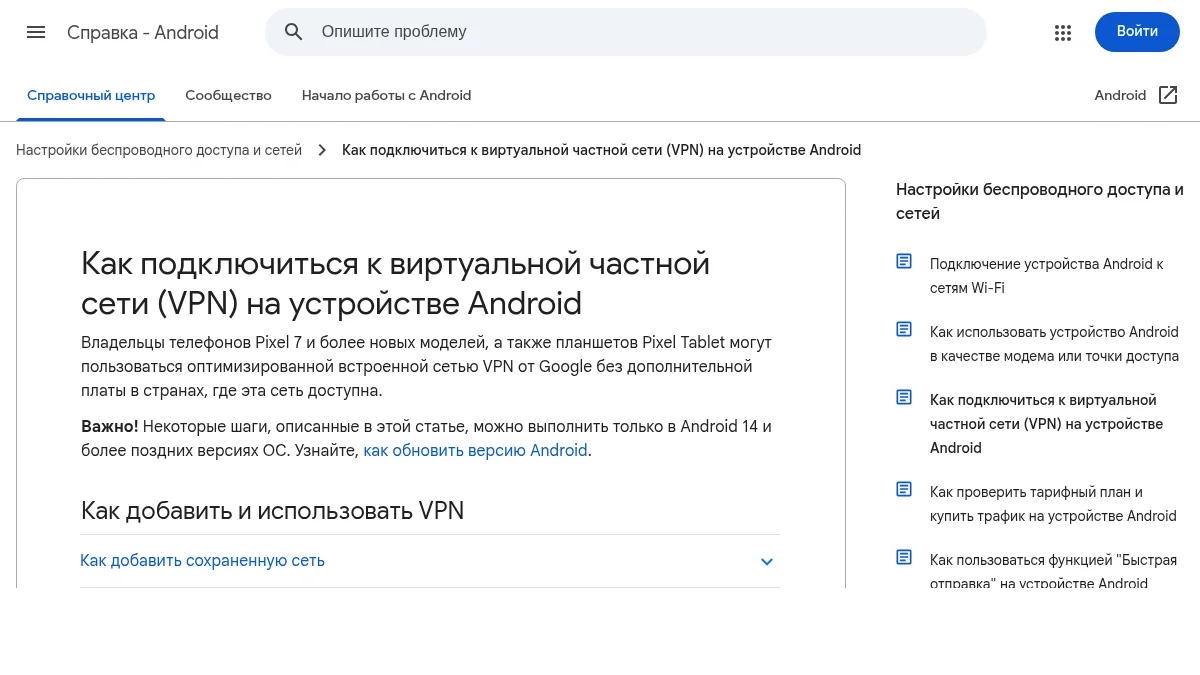Open the Google apps grid
The width and height of the screenshot is (1200, 675).
point(1063,32)
